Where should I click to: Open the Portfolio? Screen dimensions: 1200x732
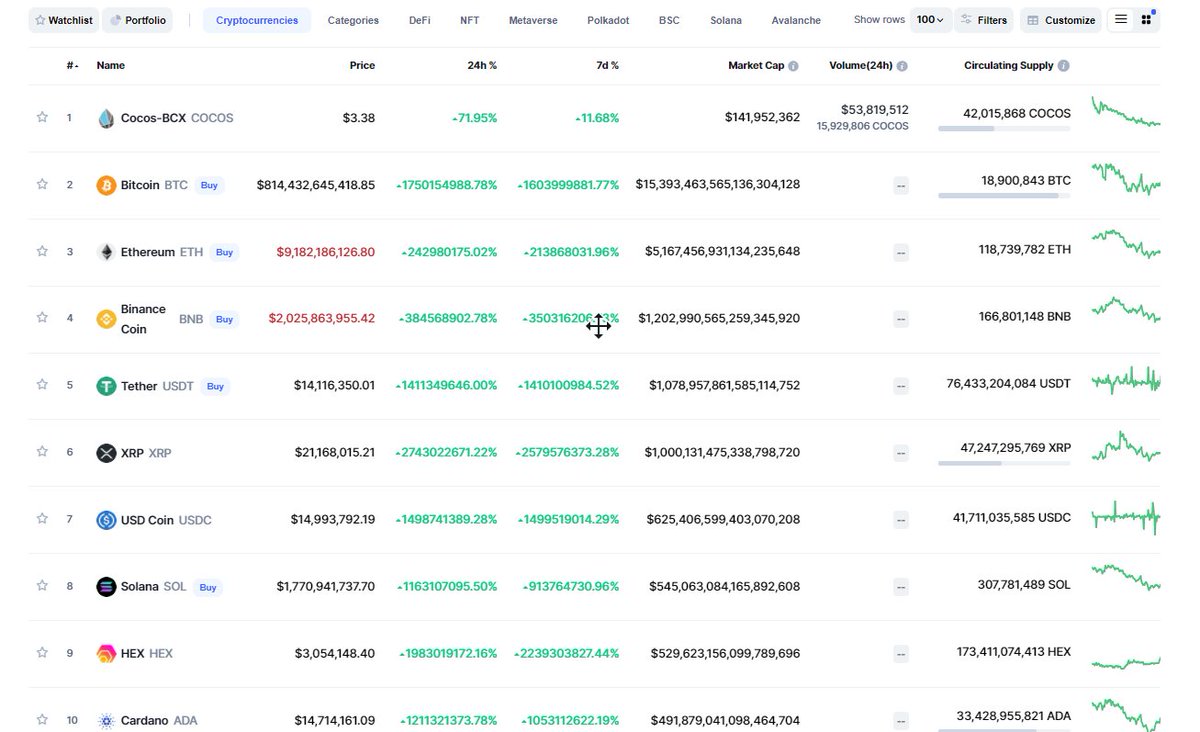point(137,20)
